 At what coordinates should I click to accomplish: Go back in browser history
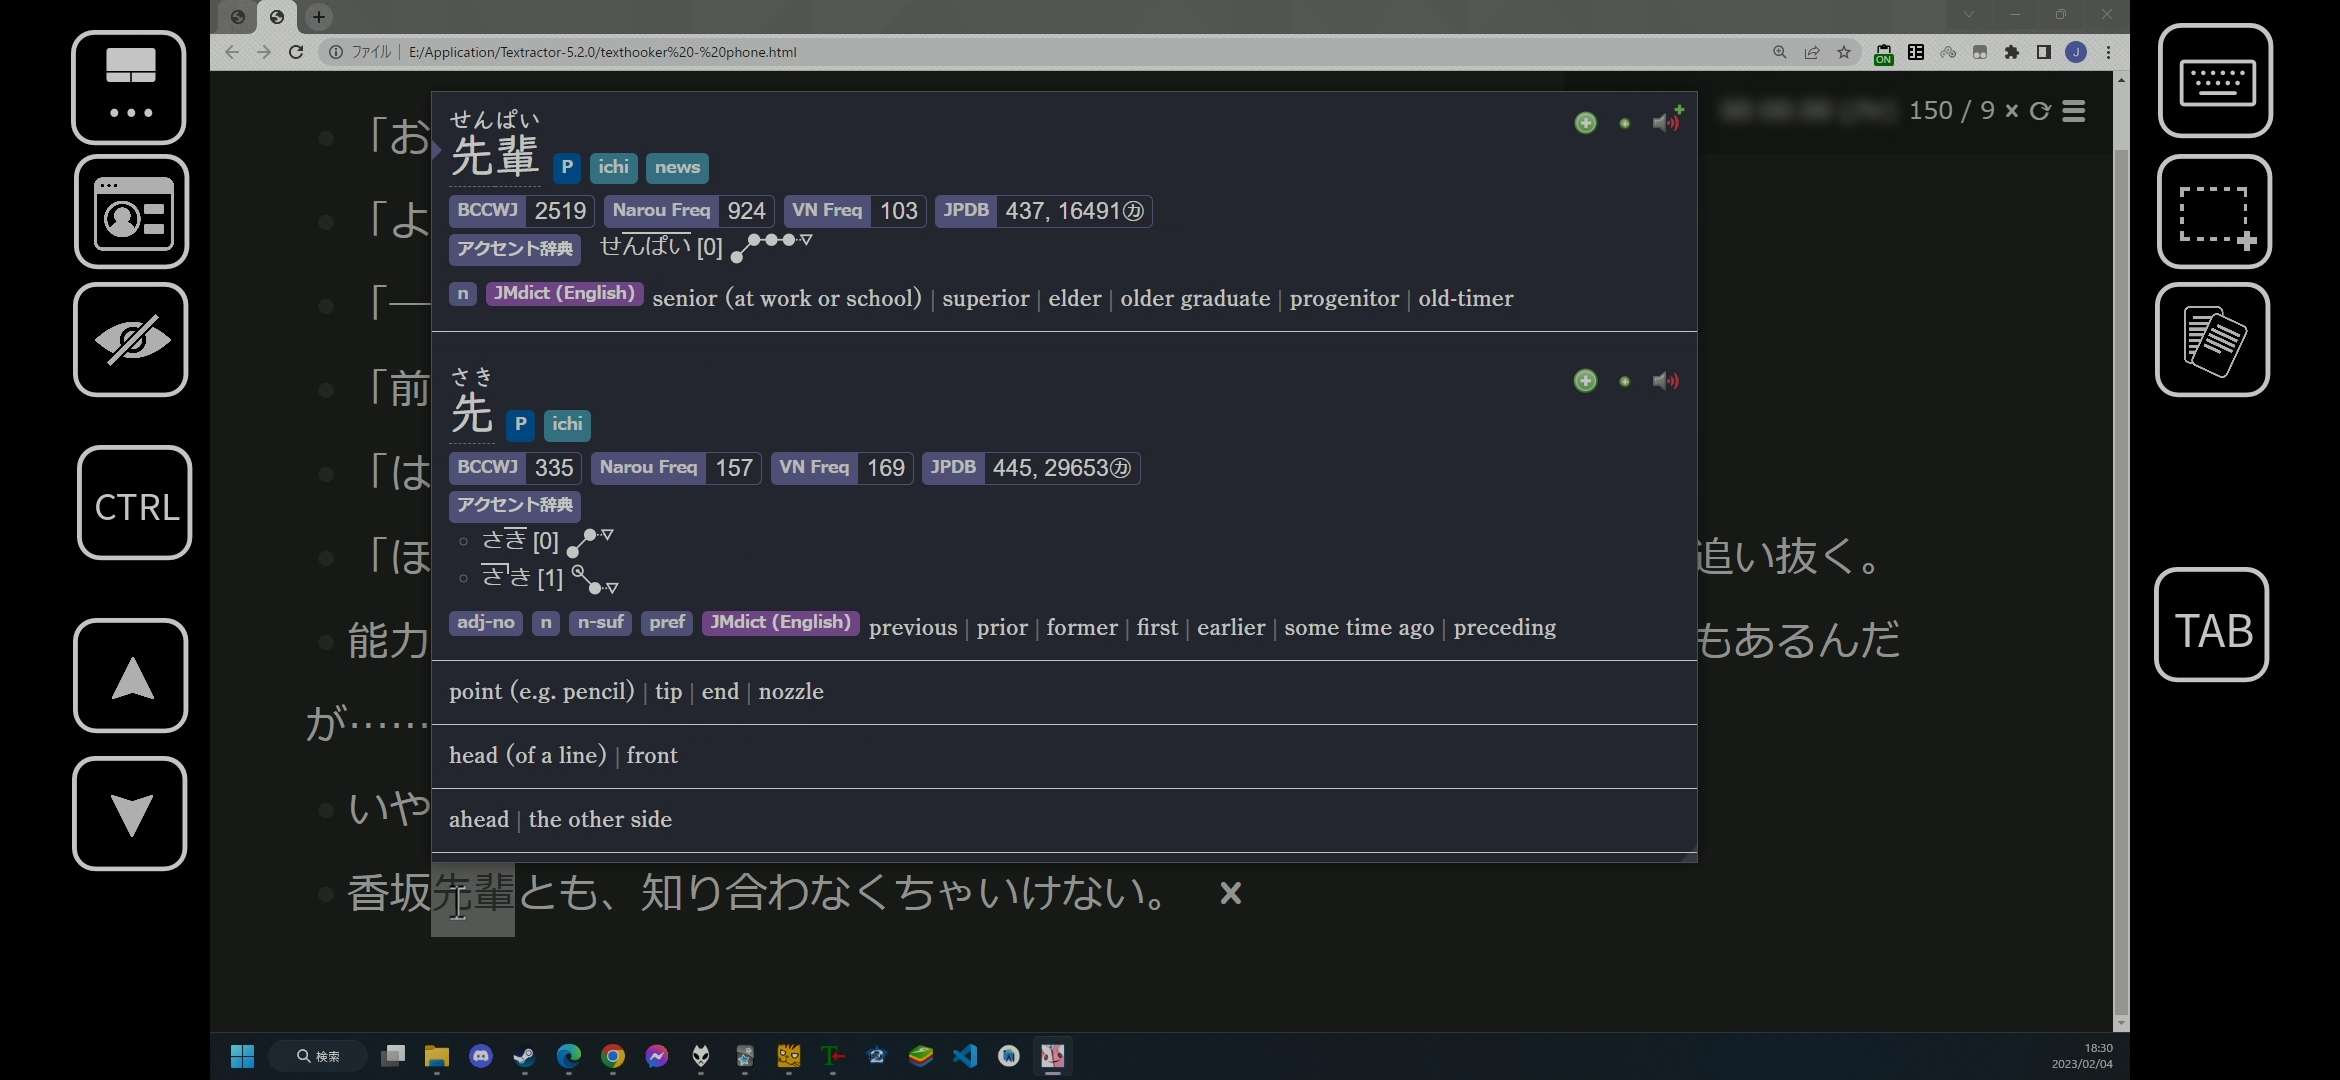point(232,52)
